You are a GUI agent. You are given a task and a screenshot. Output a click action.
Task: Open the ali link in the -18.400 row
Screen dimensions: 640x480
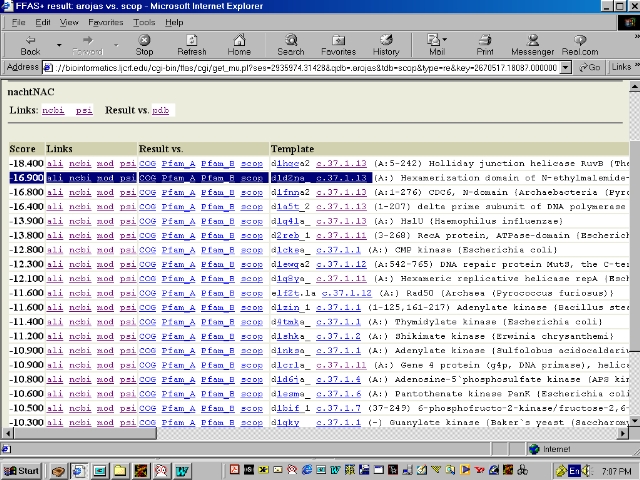click(x=54, y=163)
